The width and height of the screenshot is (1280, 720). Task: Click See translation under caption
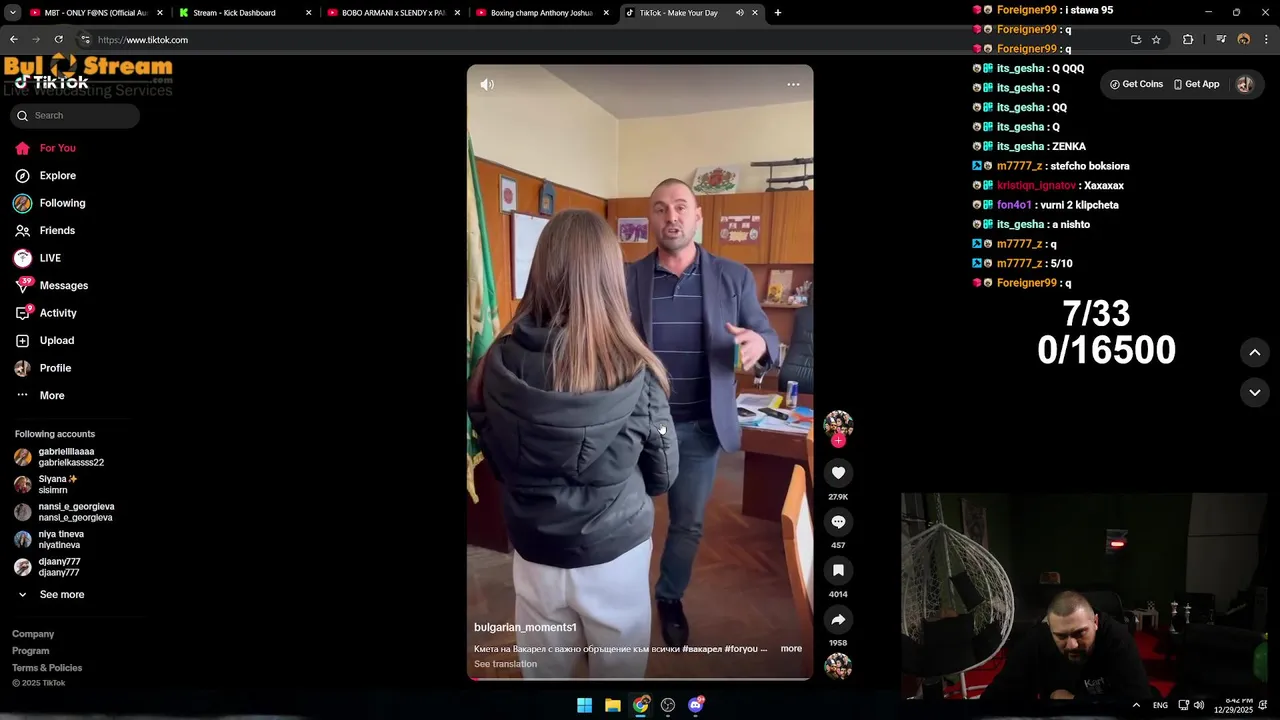pos(505,664)
